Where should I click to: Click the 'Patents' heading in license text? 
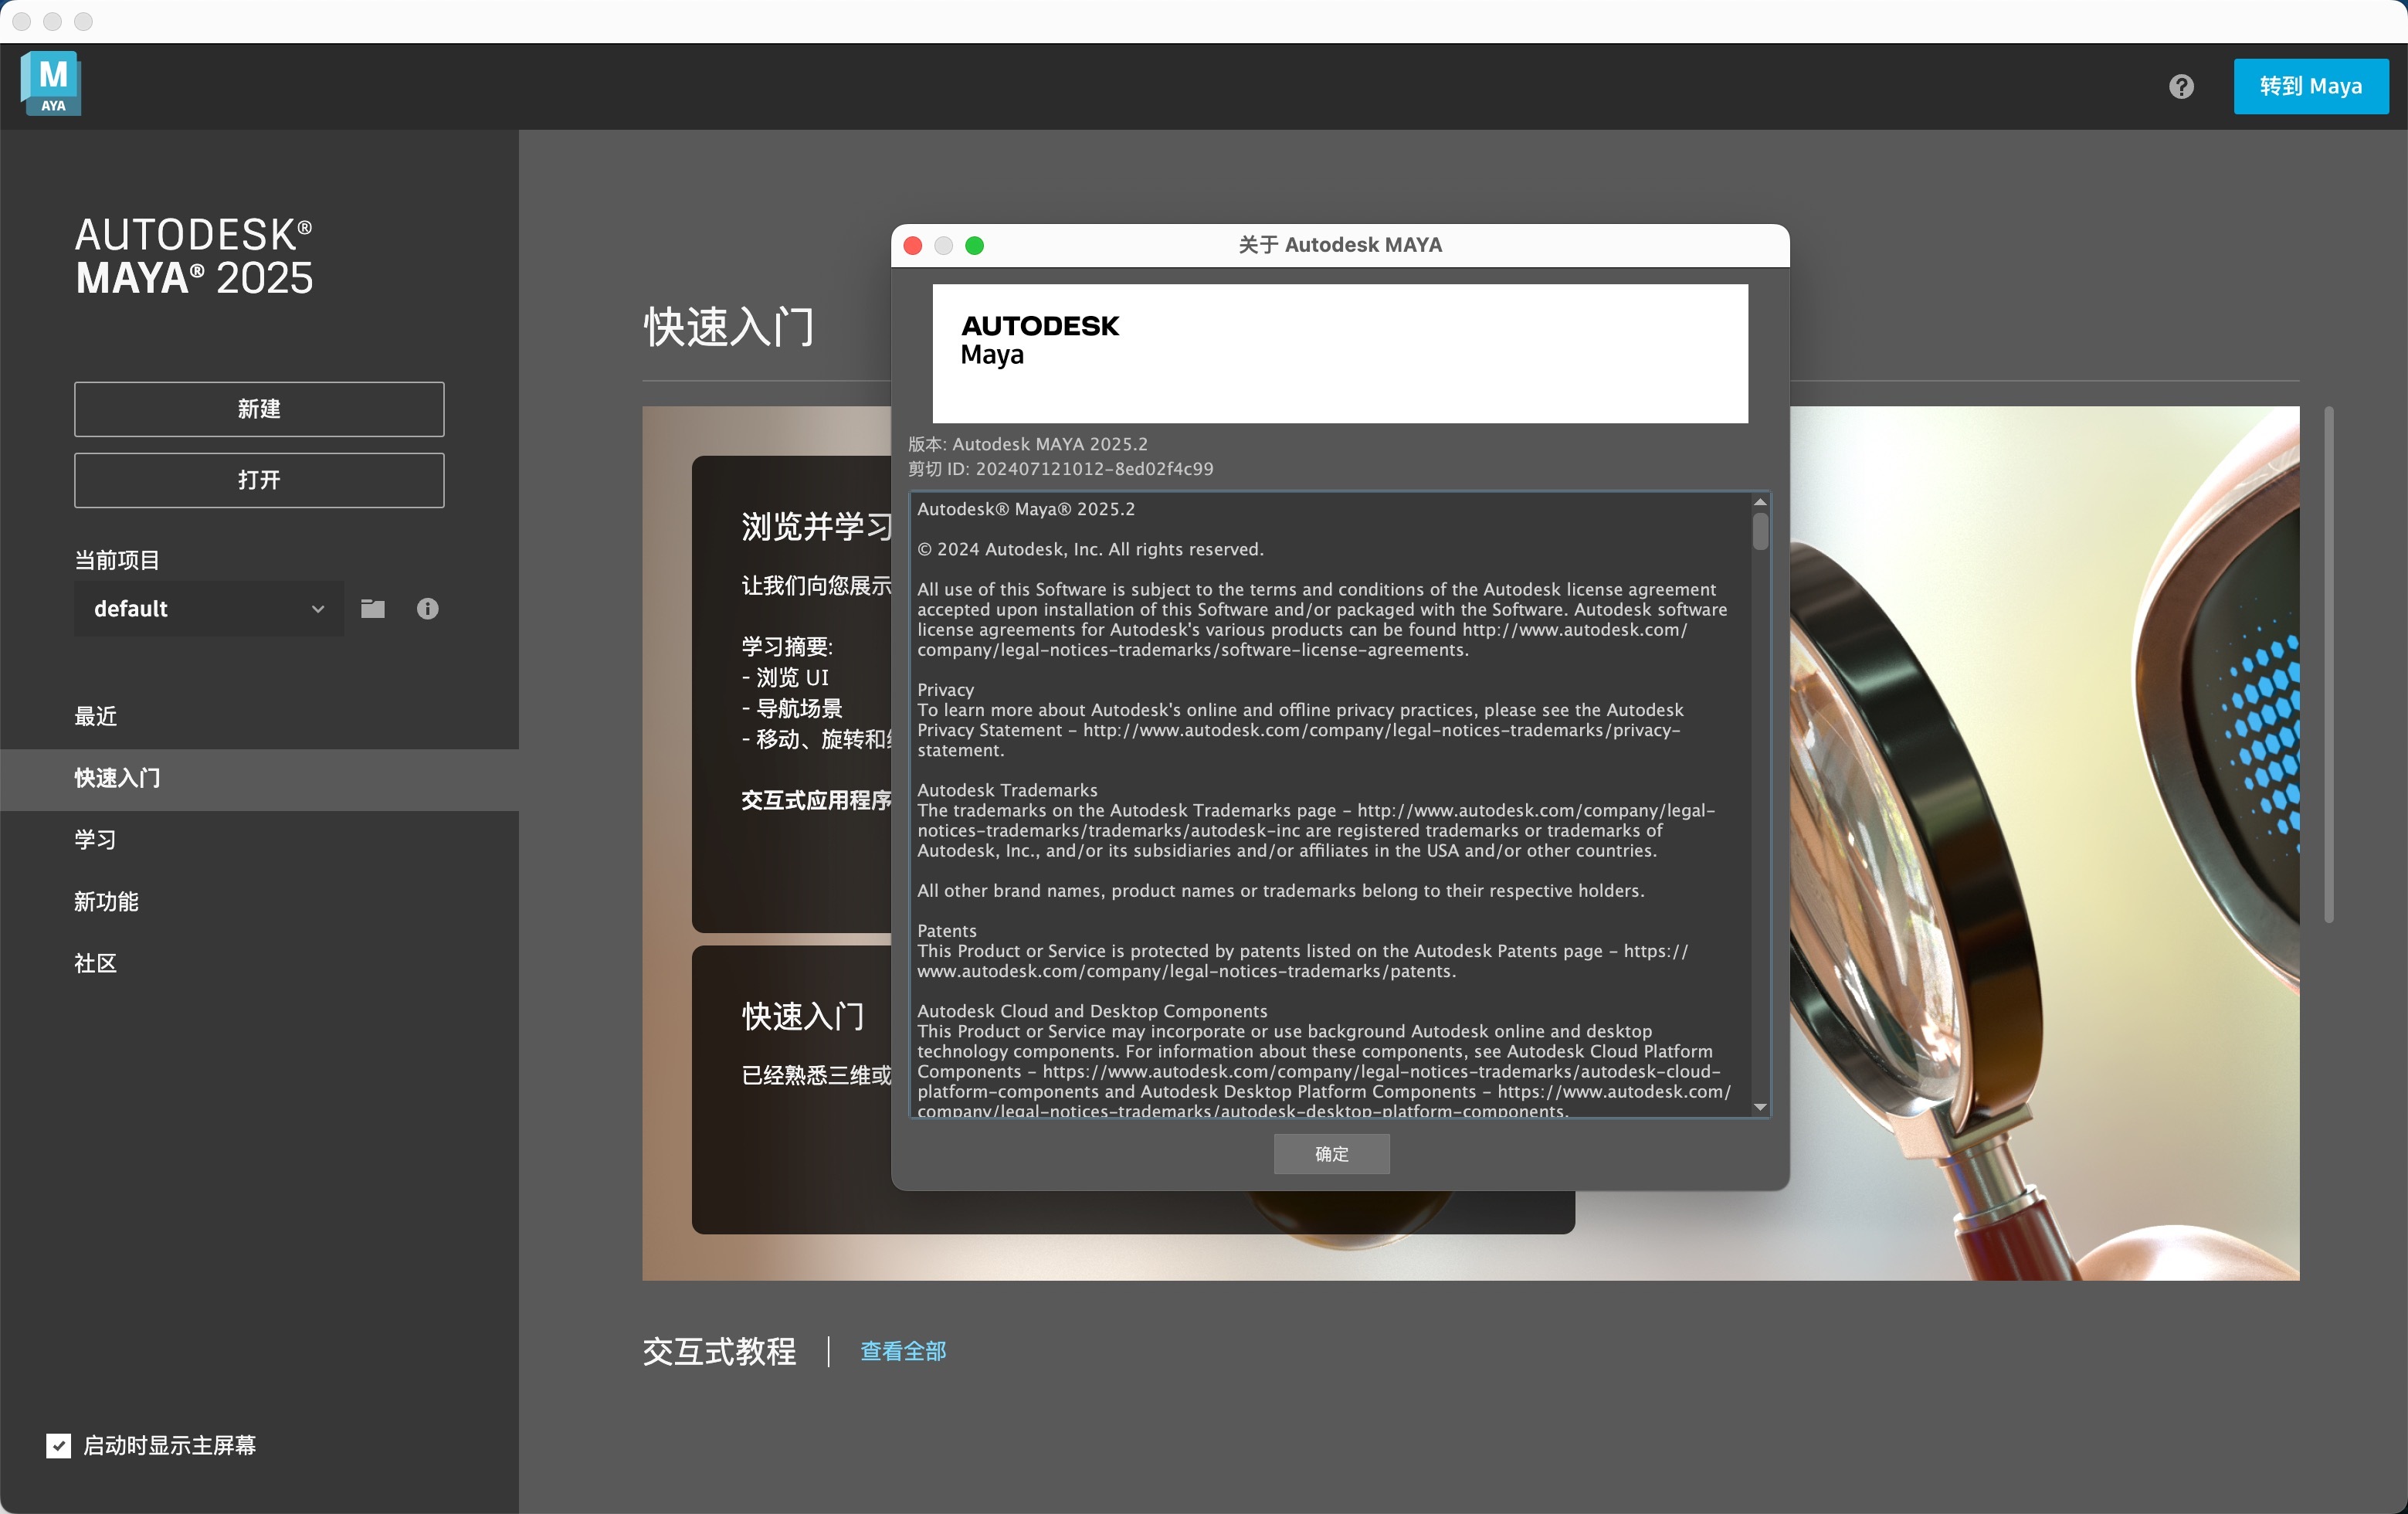click(947, 931)
